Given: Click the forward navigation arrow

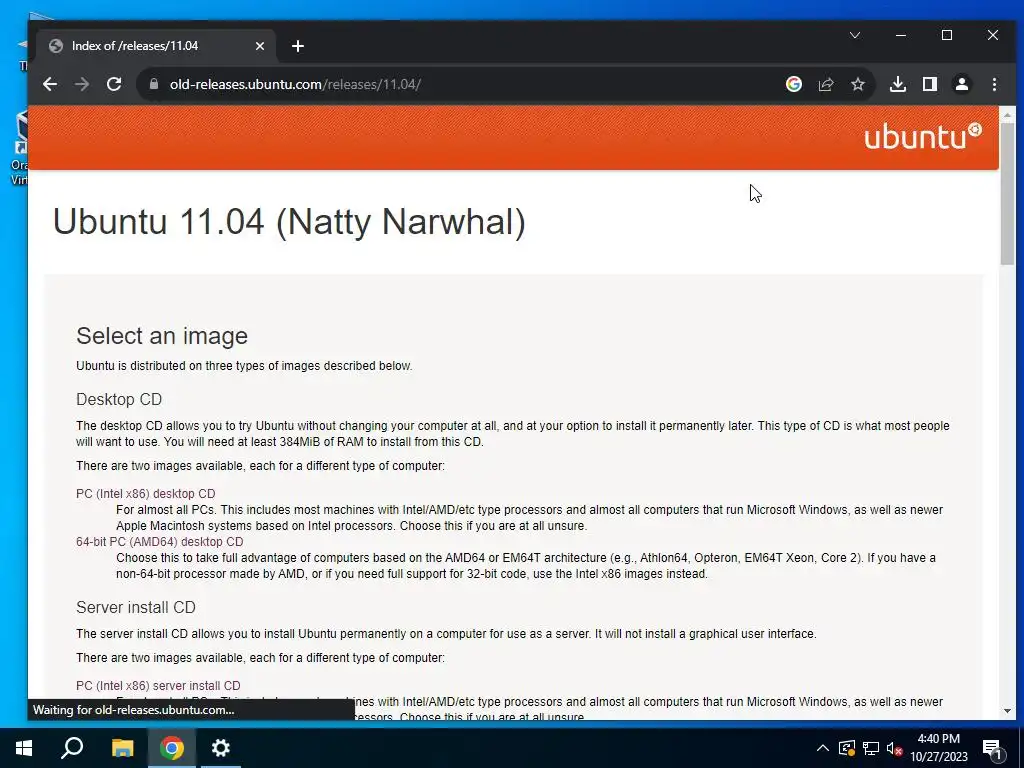Looking at the screenshot, I should [82, 84].
